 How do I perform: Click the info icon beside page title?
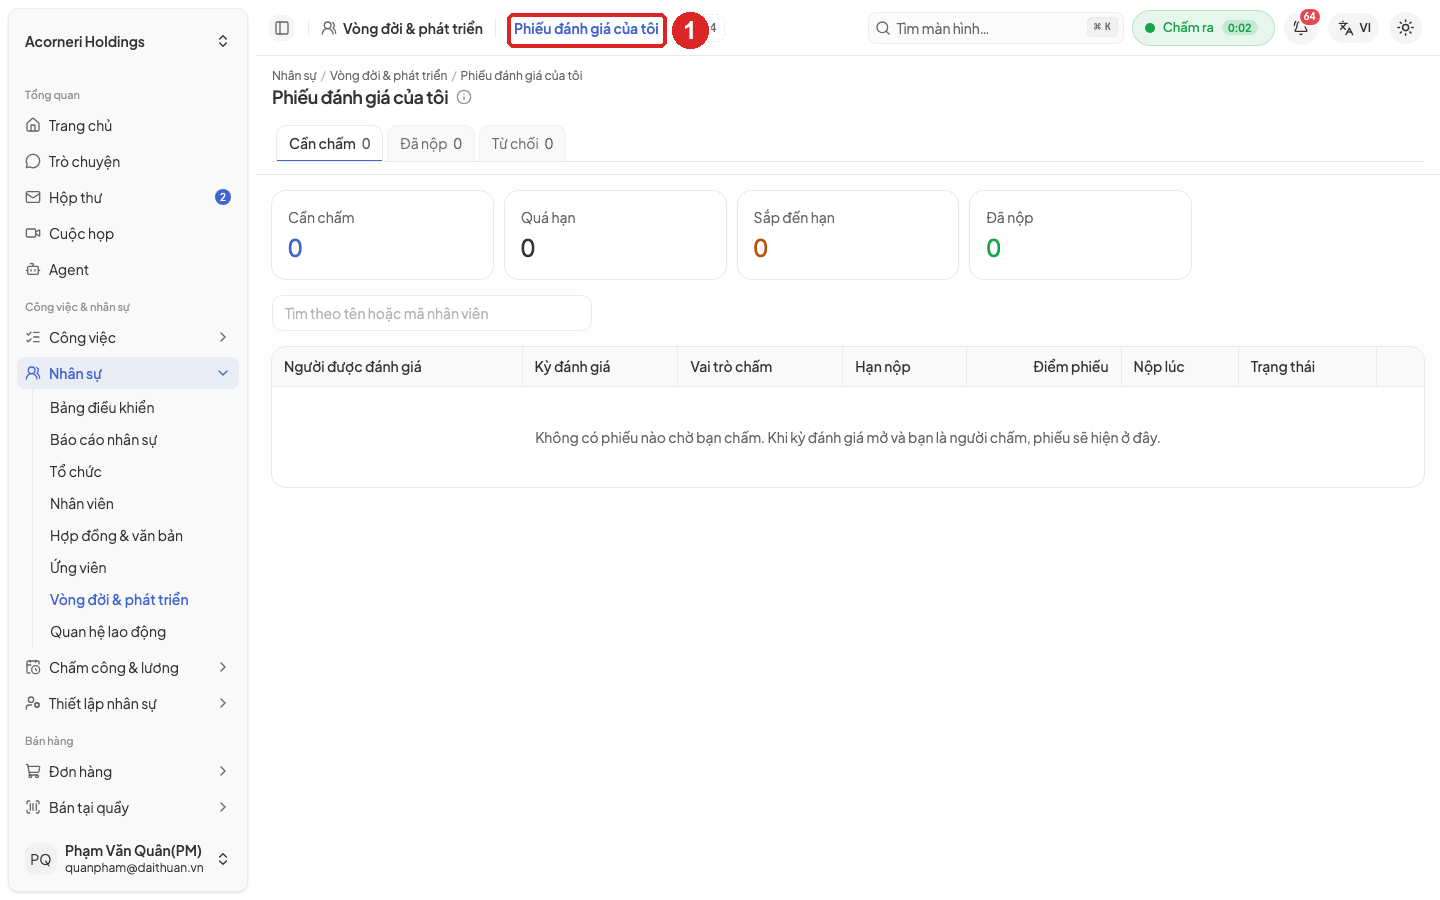click(x=464, y=97)
